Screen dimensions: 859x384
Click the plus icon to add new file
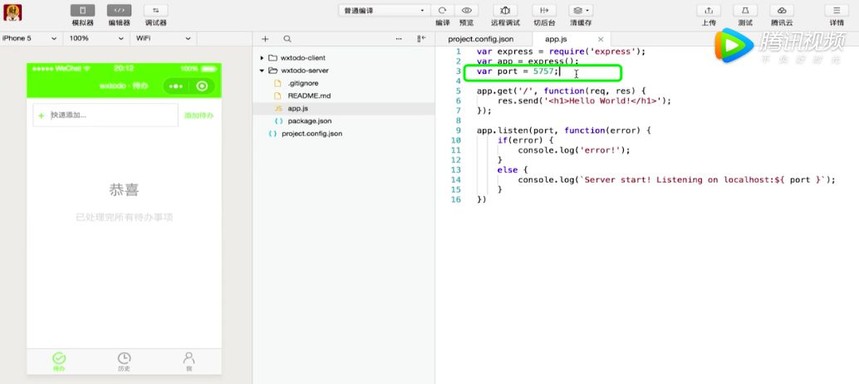tap(265, 39)
